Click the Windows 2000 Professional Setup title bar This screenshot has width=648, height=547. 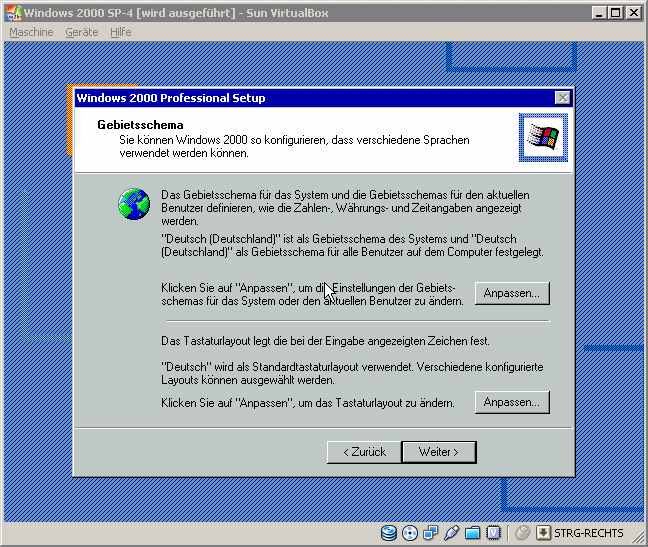click(x=300, y=98)
